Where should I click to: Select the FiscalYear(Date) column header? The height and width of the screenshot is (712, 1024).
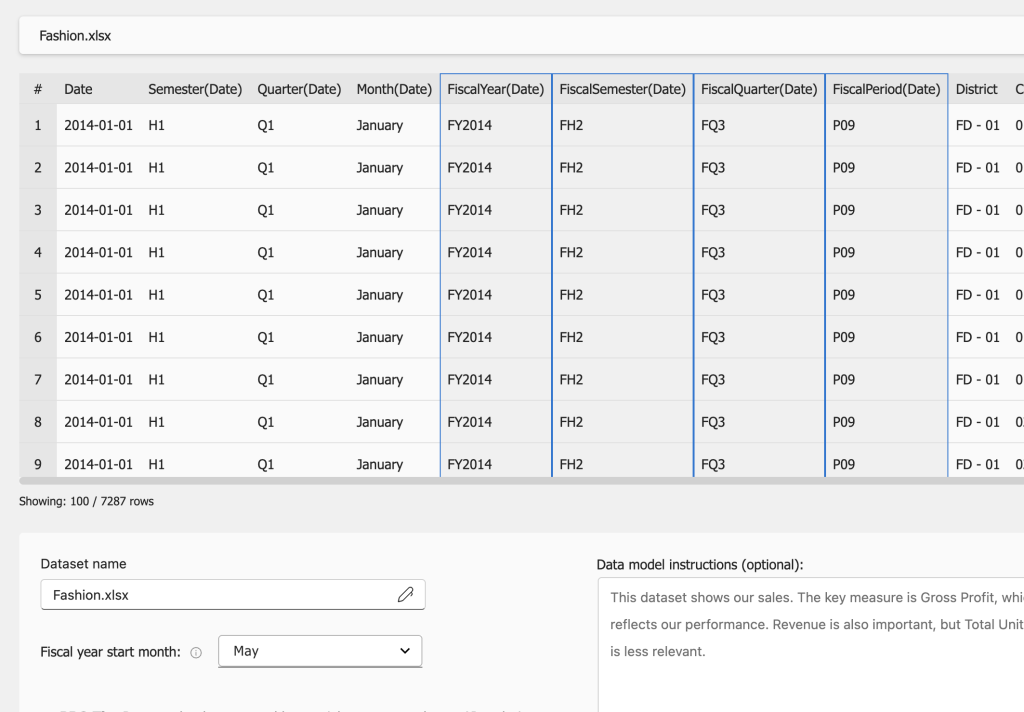(495, 89)
